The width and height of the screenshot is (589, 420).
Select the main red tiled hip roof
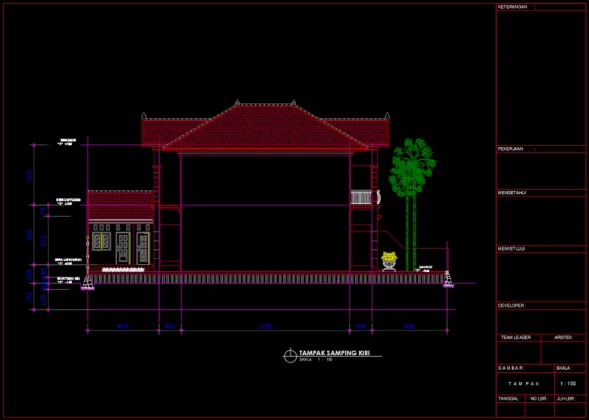[266, 127]
